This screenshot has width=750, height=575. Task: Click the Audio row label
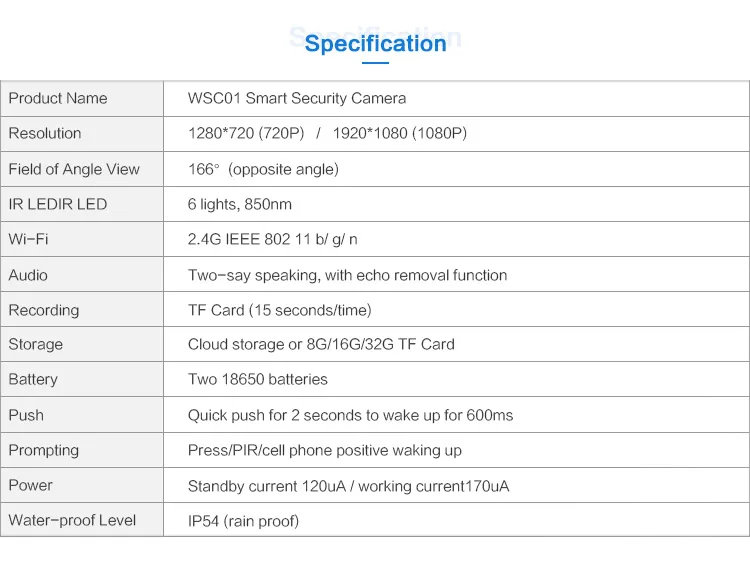tap(28, 275)
